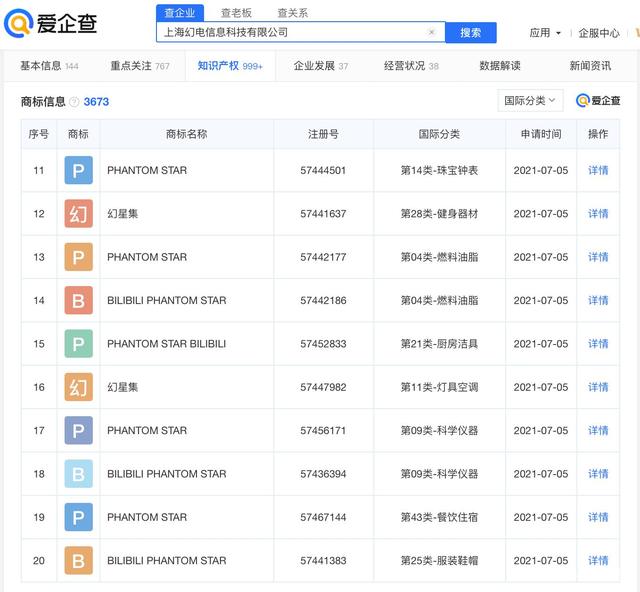Image resolution: width=640 pixels, height=592 pixels.
Task: Click the 爱企查 logo in header
Action: [51, 23]
